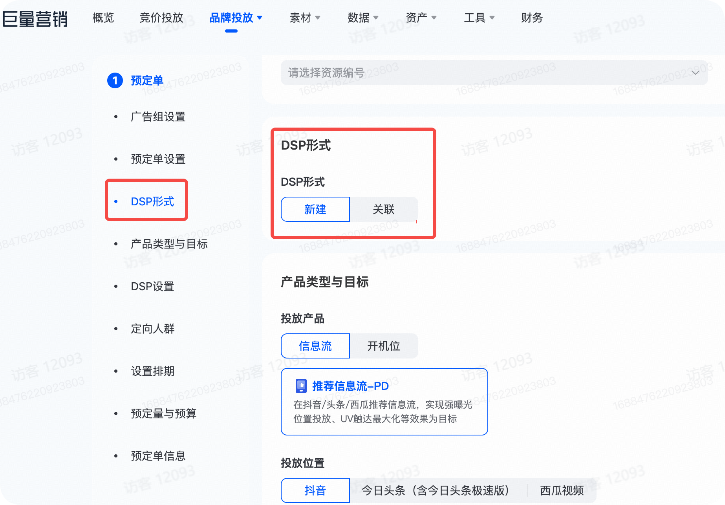Open the 请选择资源编号 dropdown
The image size is (725, 505).
[494, 73]
